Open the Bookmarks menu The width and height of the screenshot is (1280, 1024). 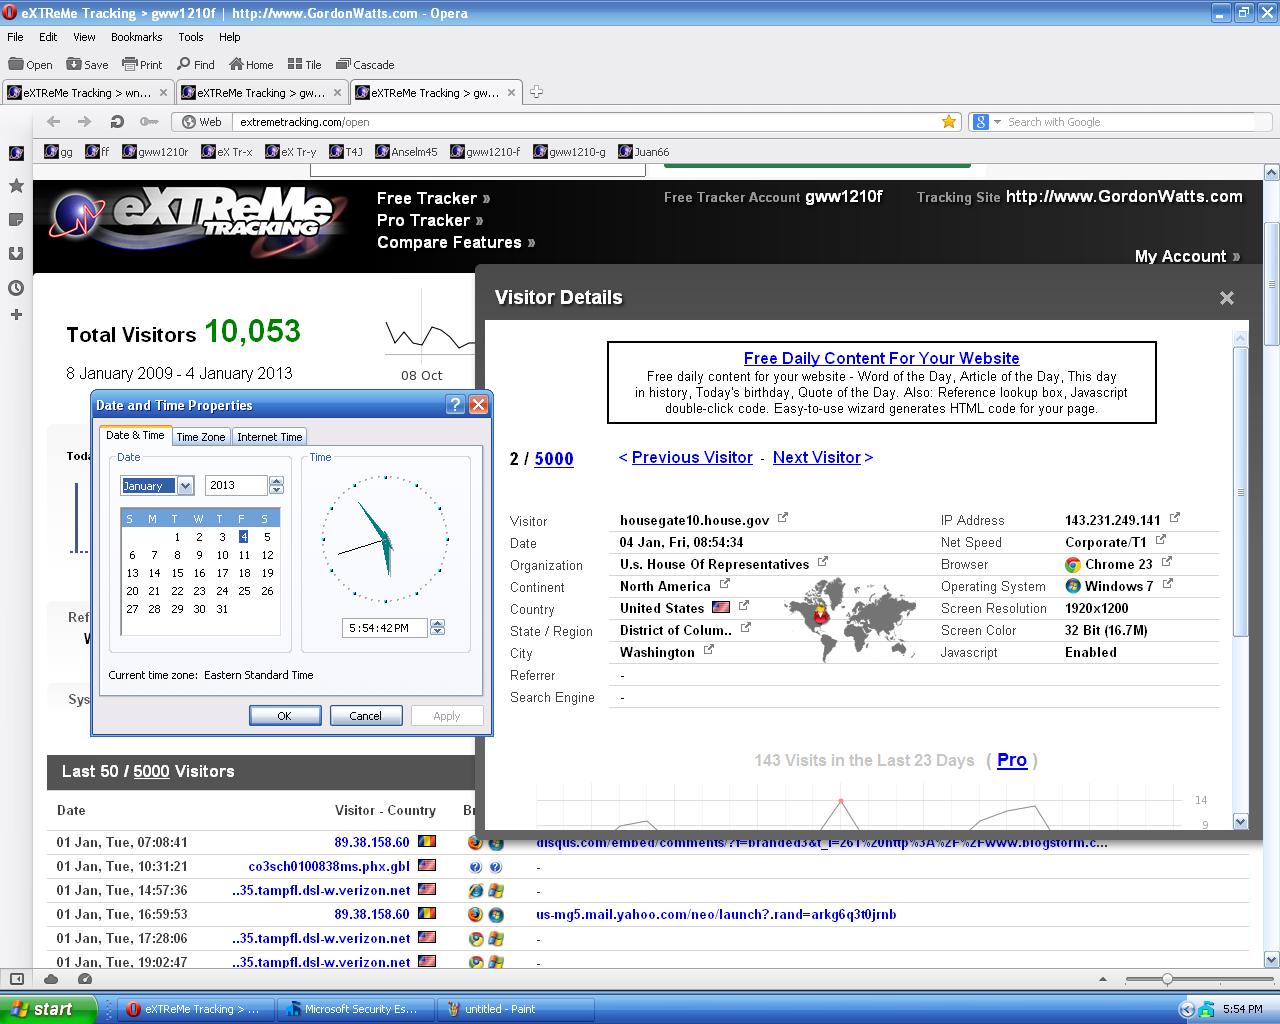coord(136,37)
